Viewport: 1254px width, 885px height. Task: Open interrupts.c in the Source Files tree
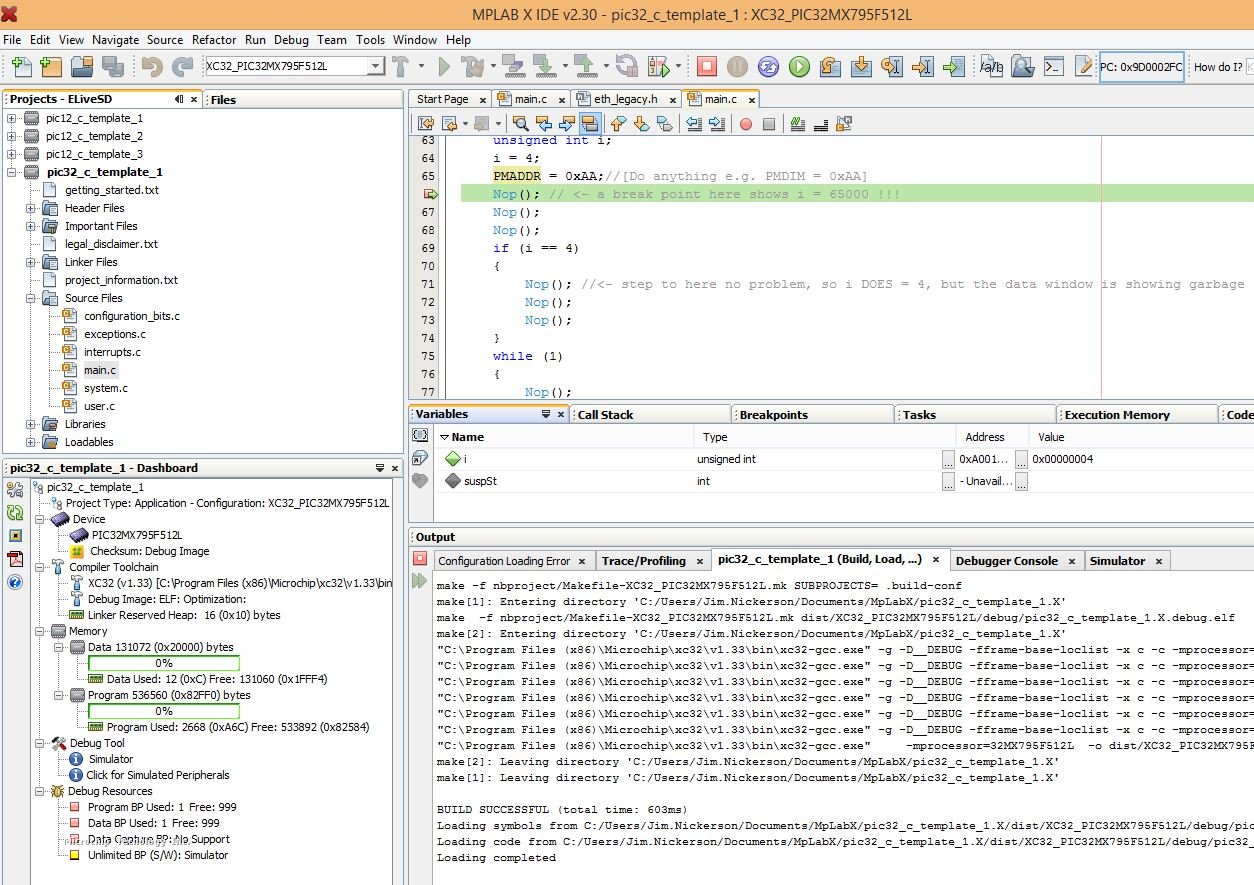coord(112,352)
